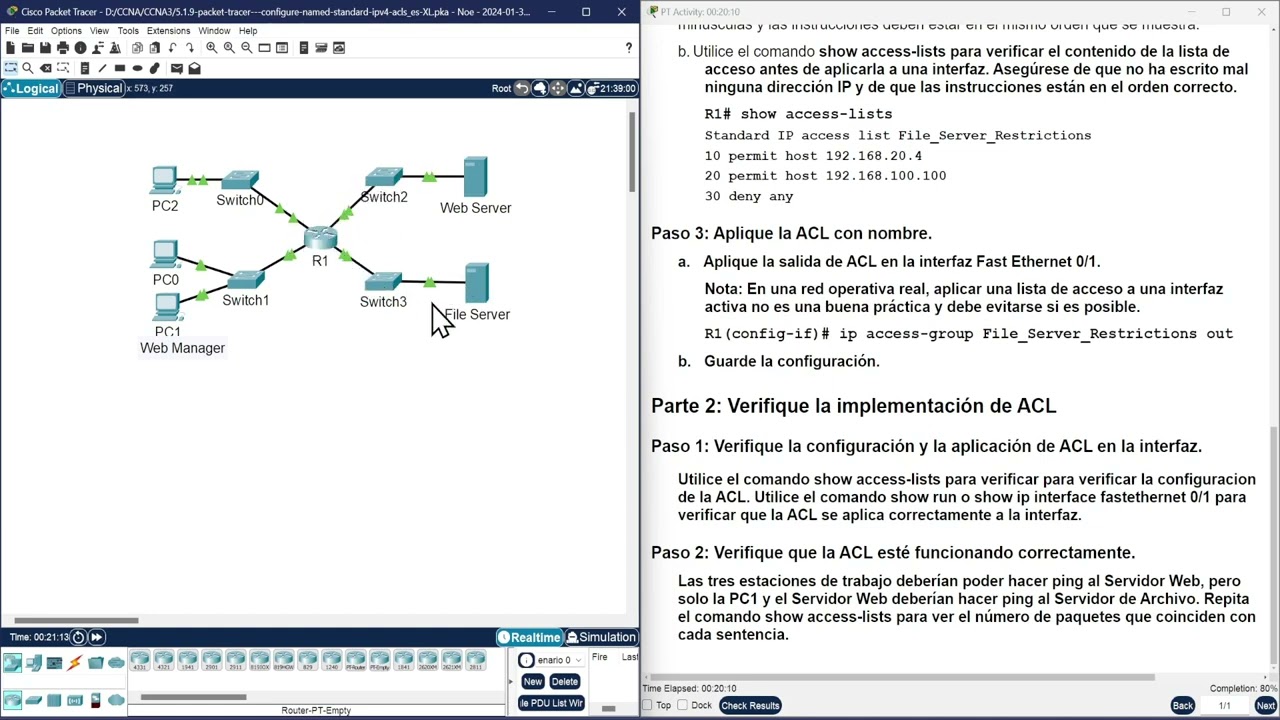Open the Options menu
This screenshot has height=720, width=1280.
pyautogui.click(x=66, y=31)
